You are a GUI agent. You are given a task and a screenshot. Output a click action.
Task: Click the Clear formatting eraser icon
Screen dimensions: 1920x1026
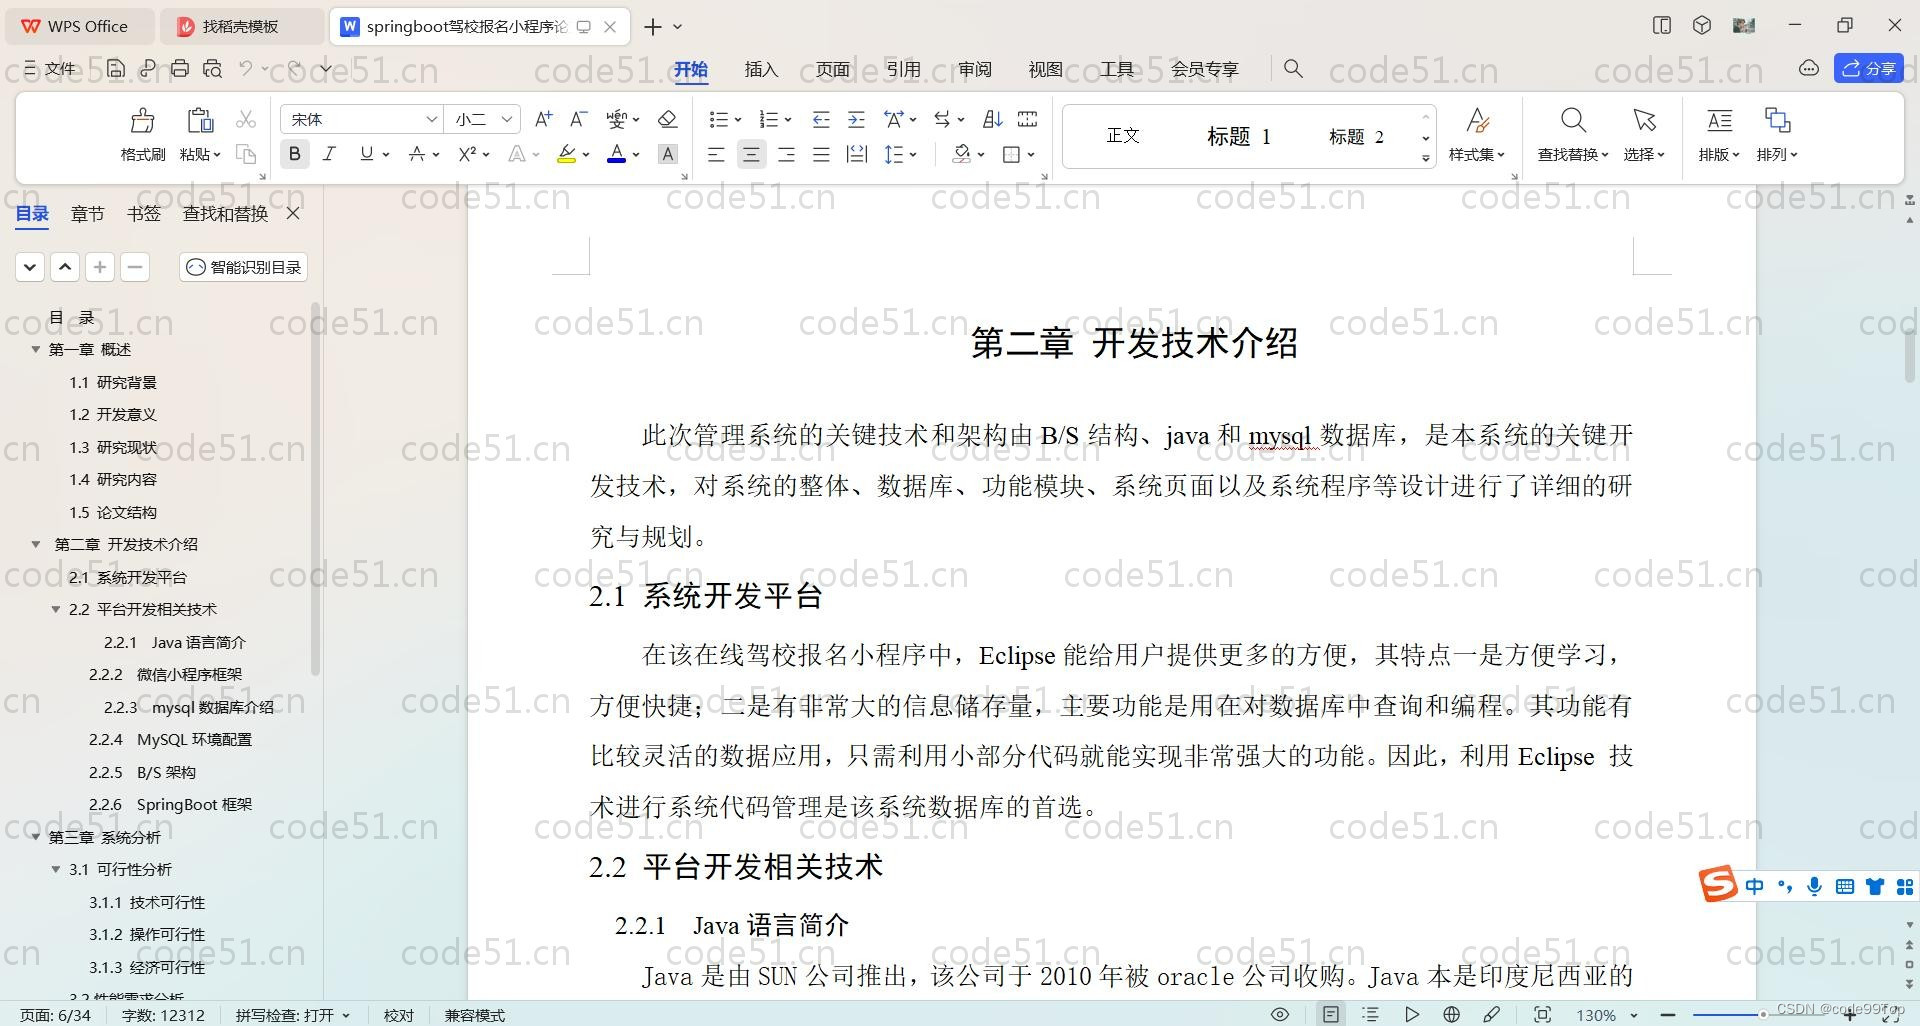pyautogui.click(x=667, y=119)
